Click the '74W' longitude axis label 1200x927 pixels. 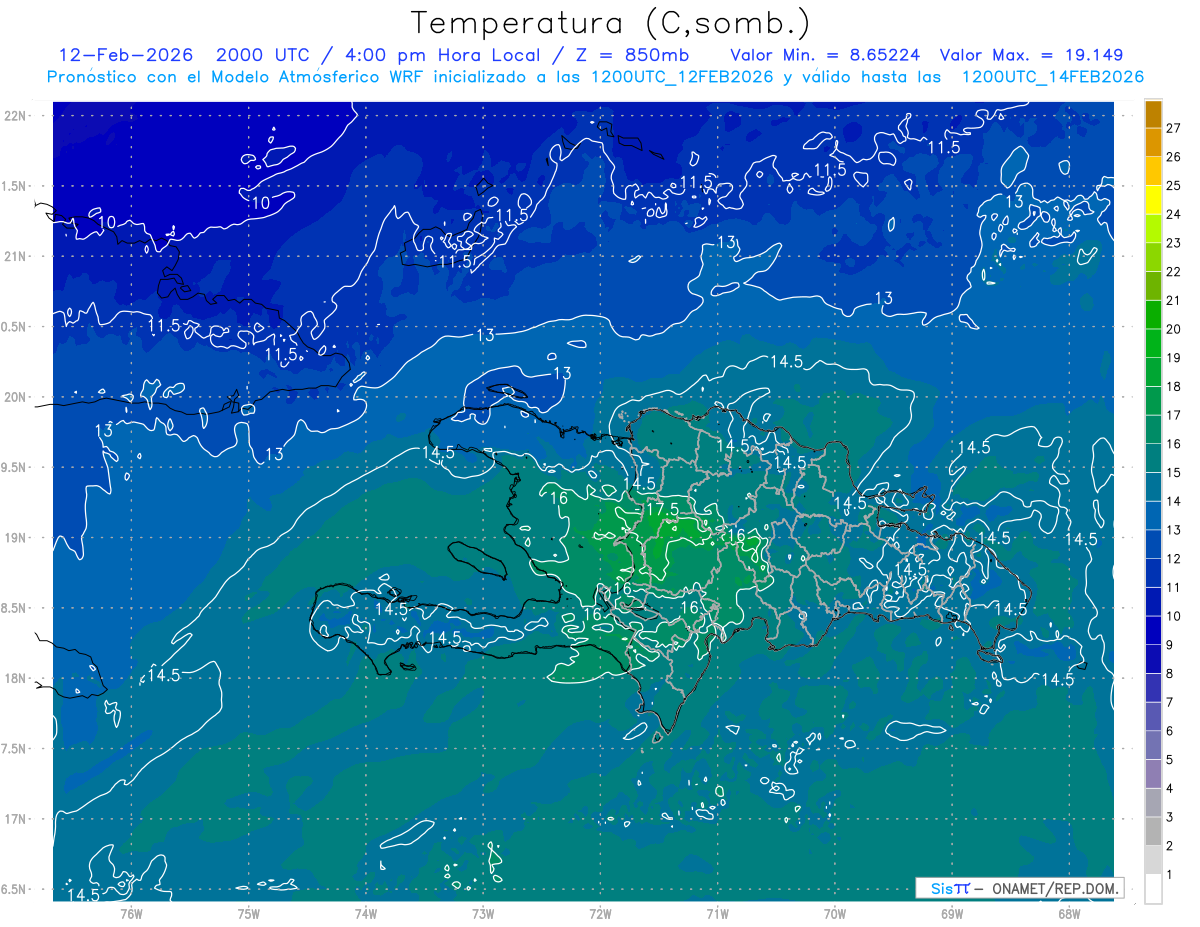tap(366, 914)
